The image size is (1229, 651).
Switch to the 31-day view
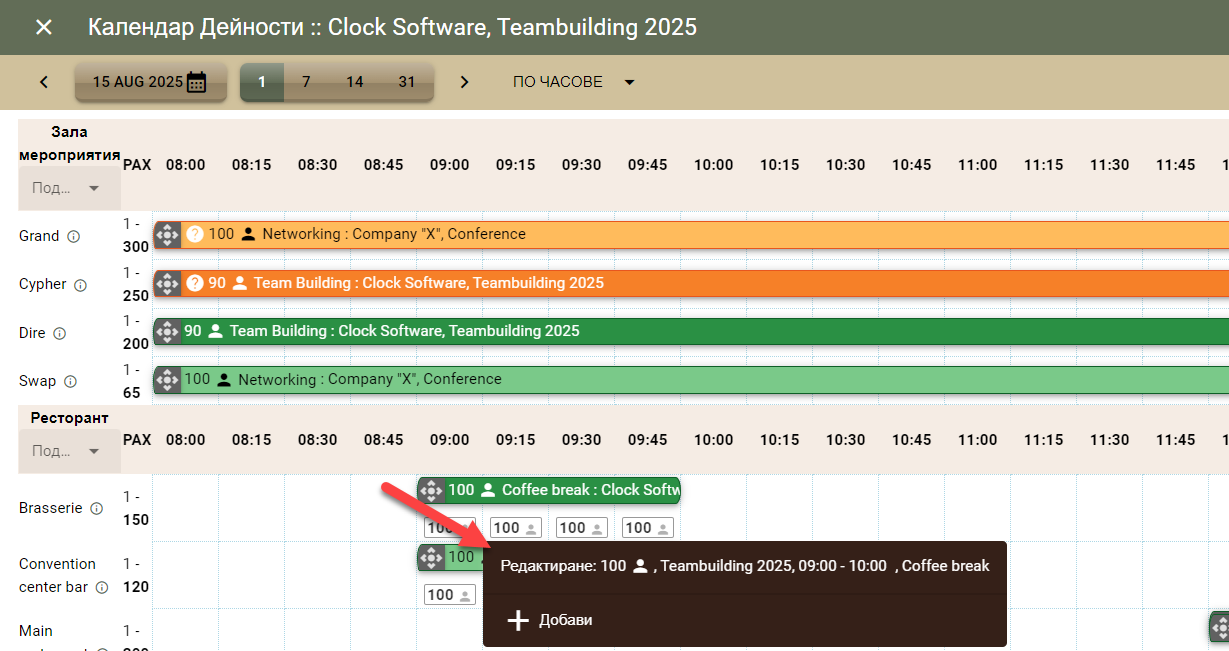pyautogui.click(x=407, y=82)
